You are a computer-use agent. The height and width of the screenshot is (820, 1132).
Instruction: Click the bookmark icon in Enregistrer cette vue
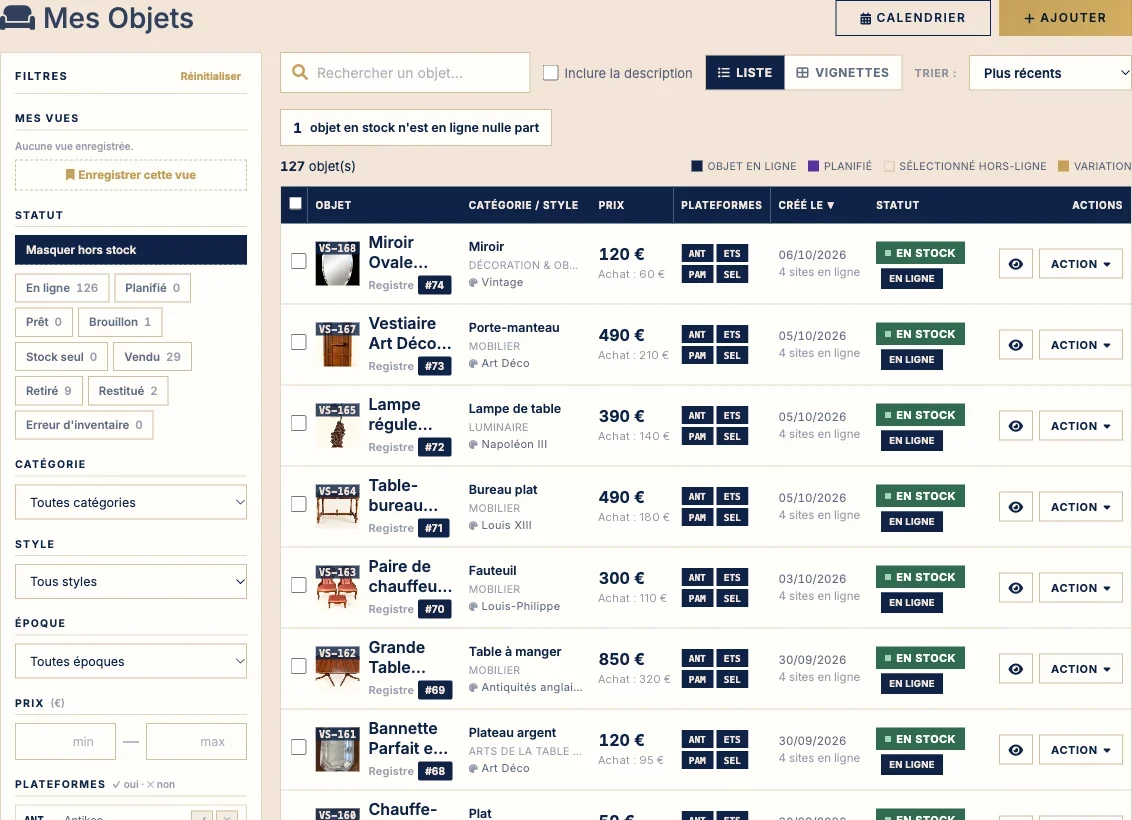pos(70,175)
